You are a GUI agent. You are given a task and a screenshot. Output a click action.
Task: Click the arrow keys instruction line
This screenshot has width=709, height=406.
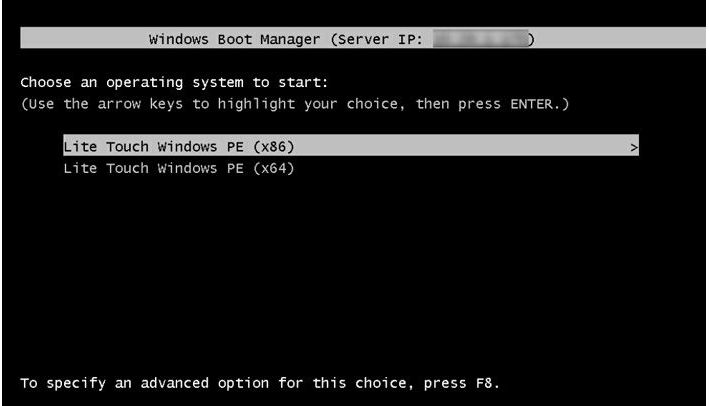pyautogui.click(x=295, y=104)
